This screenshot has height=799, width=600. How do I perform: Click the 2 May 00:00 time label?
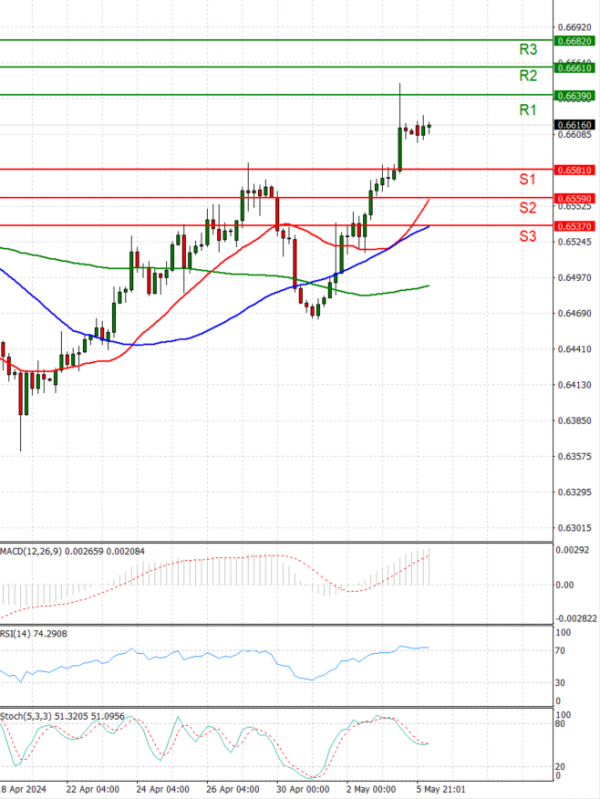coord(371,789)
